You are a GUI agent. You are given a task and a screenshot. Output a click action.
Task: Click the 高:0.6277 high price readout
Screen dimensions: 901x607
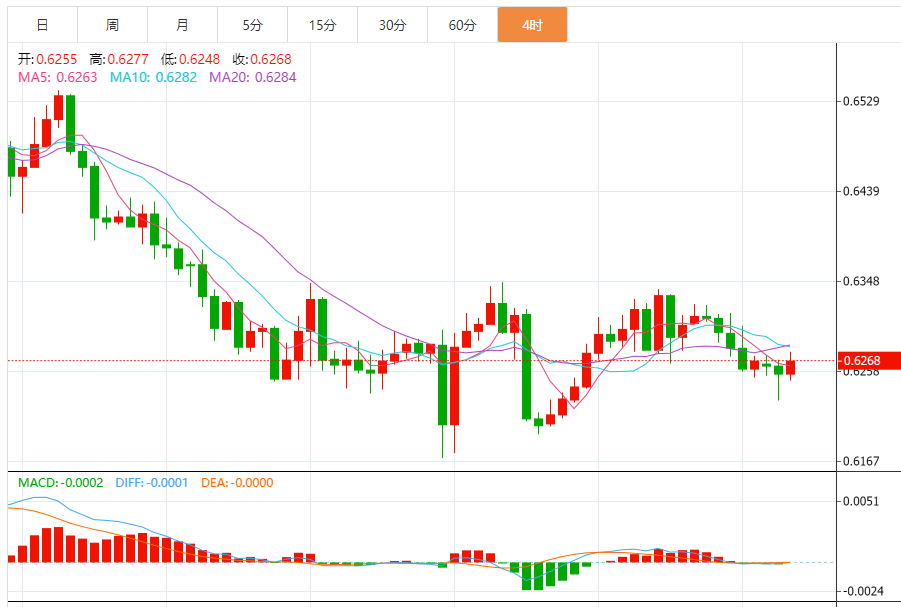(x=119, y=59)
